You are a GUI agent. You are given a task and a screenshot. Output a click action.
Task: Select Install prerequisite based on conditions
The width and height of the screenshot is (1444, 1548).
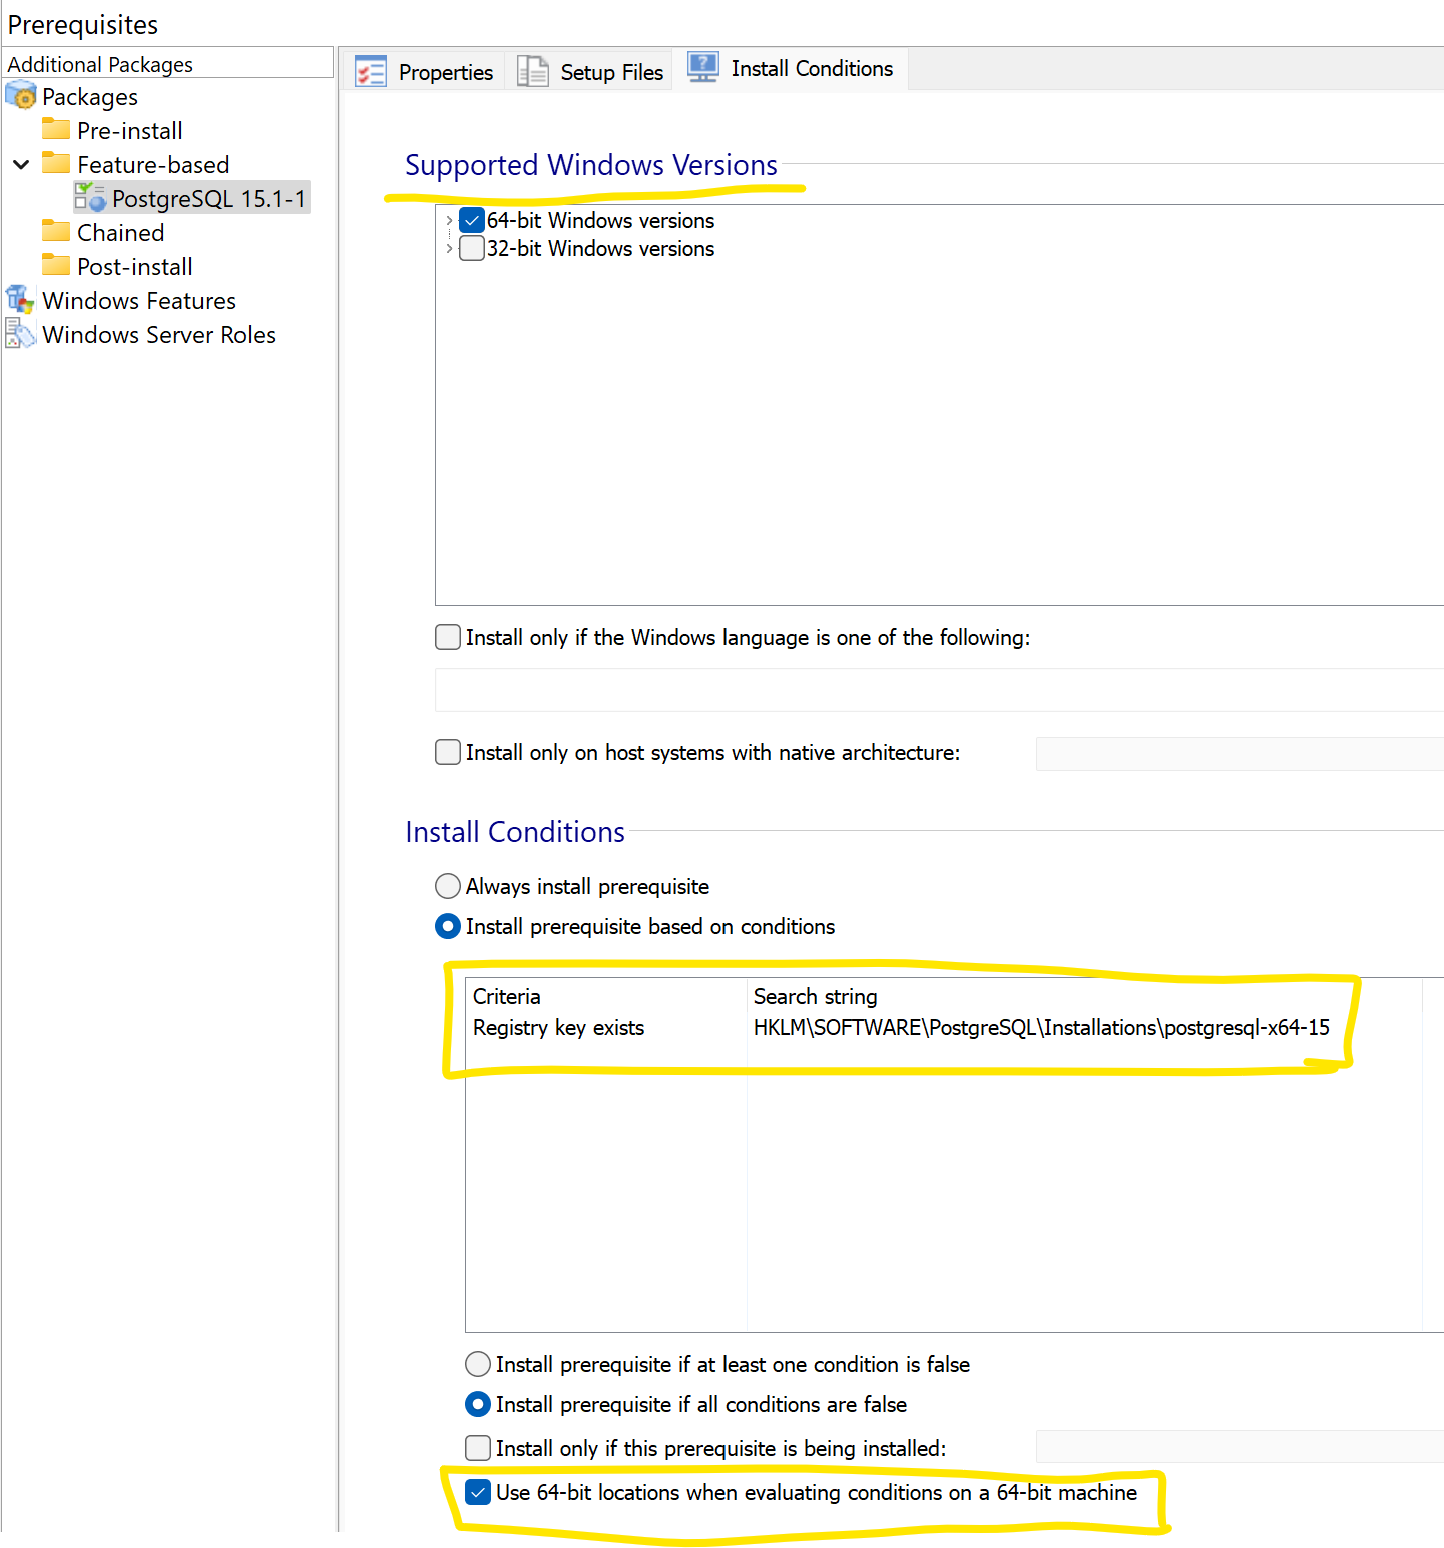tap(448, 926)
